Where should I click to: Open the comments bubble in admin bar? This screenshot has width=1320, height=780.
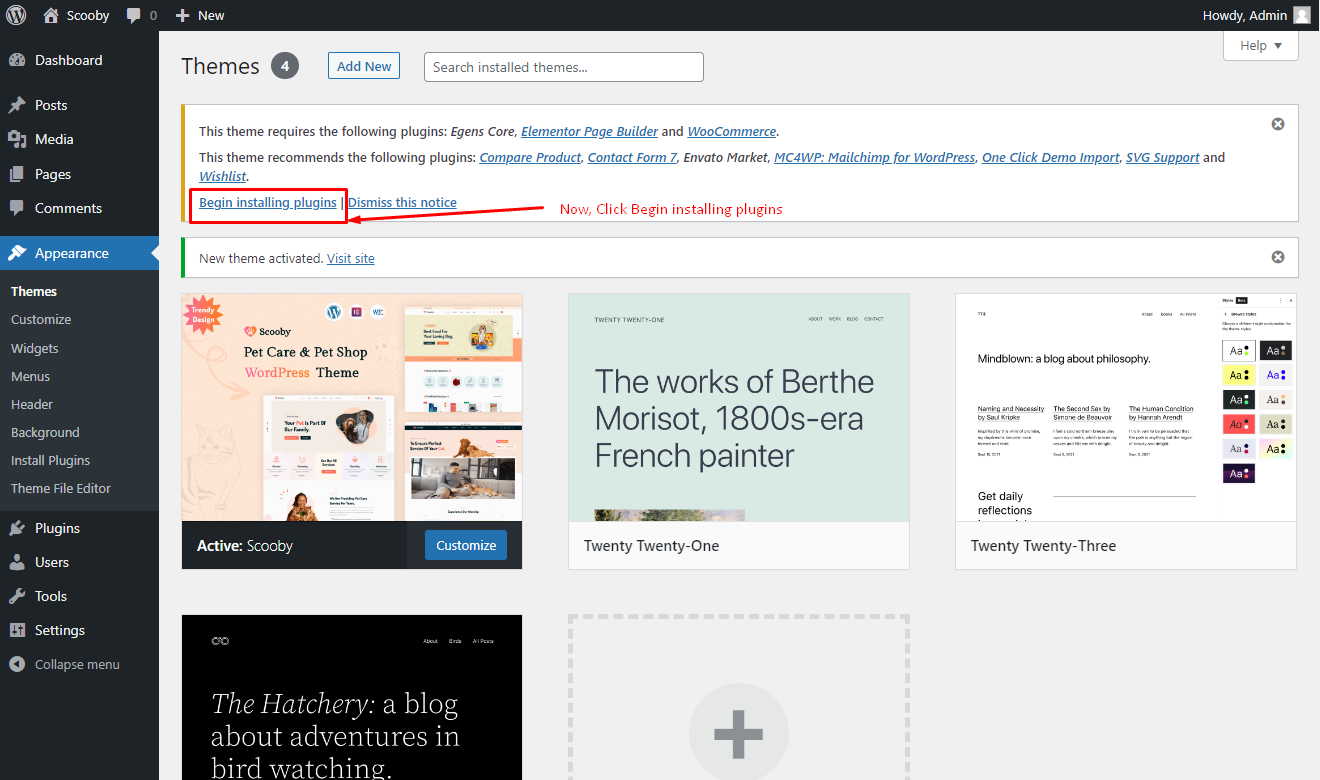(x=134, y=16)
